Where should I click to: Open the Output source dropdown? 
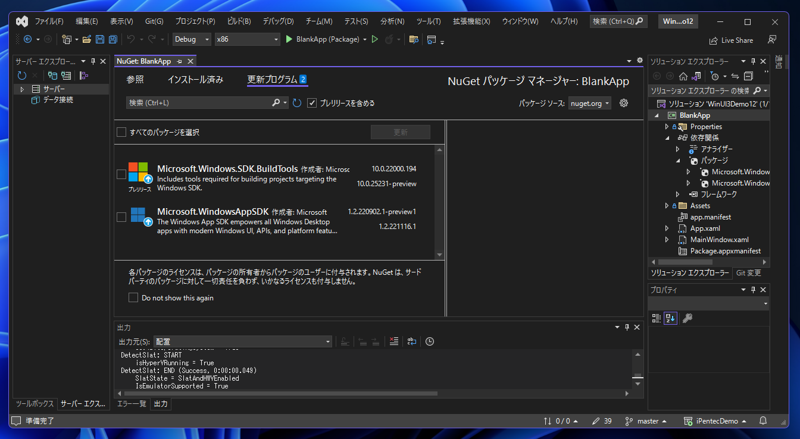243,342
